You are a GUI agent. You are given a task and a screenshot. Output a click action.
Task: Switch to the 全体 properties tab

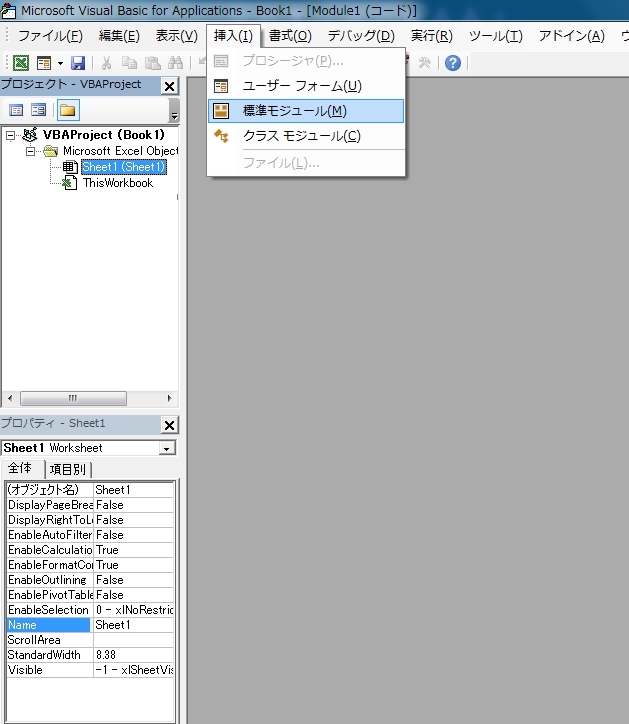tap(20, 468)
